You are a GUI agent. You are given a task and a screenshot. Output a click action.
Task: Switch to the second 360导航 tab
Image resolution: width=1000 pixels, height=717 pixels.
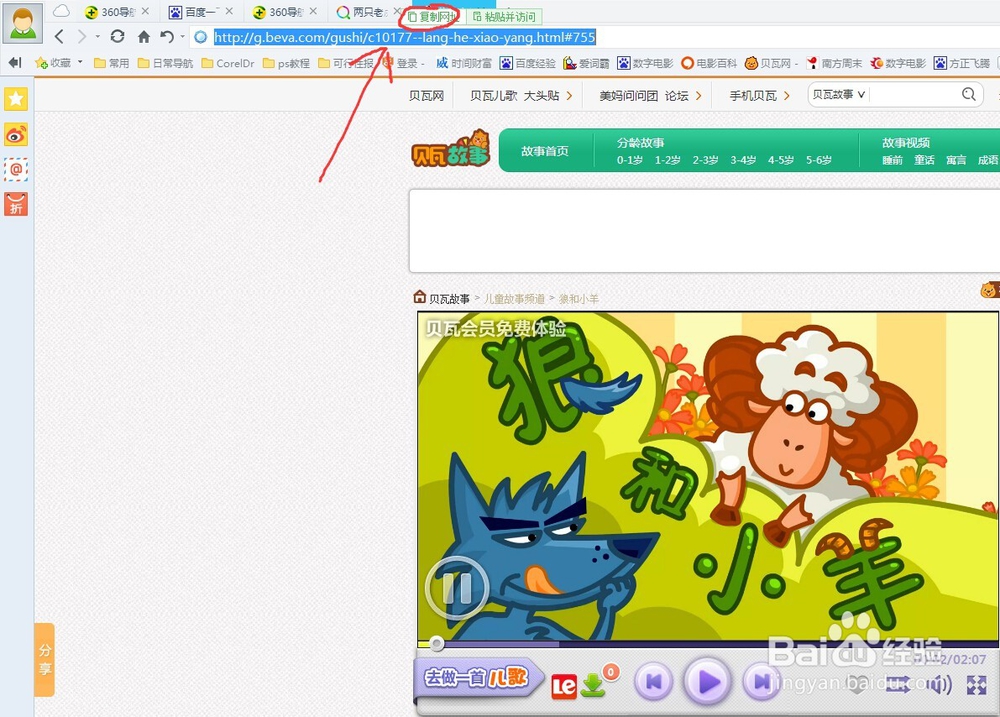pyautogui.click(x=279, y=12)
